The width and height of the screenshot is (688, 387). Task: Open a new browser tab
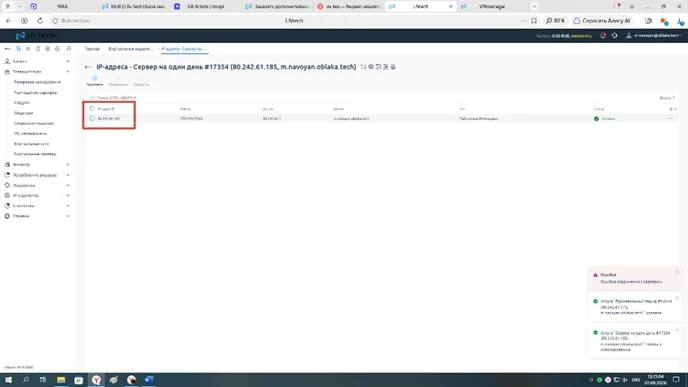point(534,7)
